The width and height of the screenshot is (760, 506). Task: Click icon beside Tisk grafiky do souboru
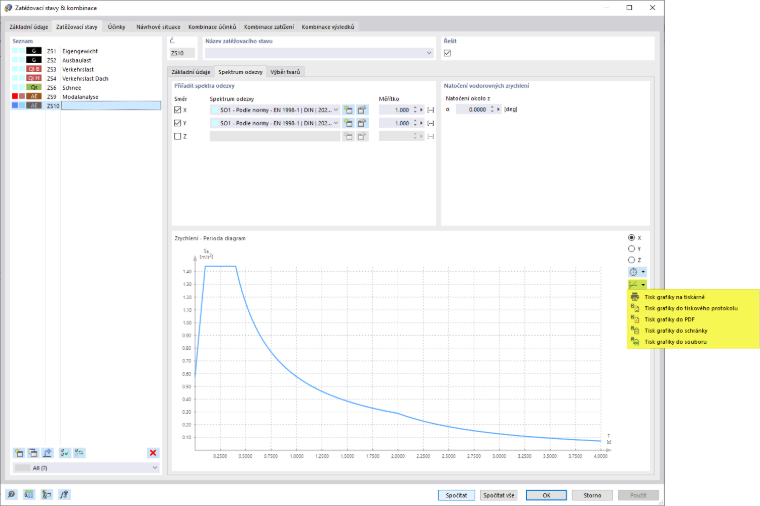click(x=635, y=342)
